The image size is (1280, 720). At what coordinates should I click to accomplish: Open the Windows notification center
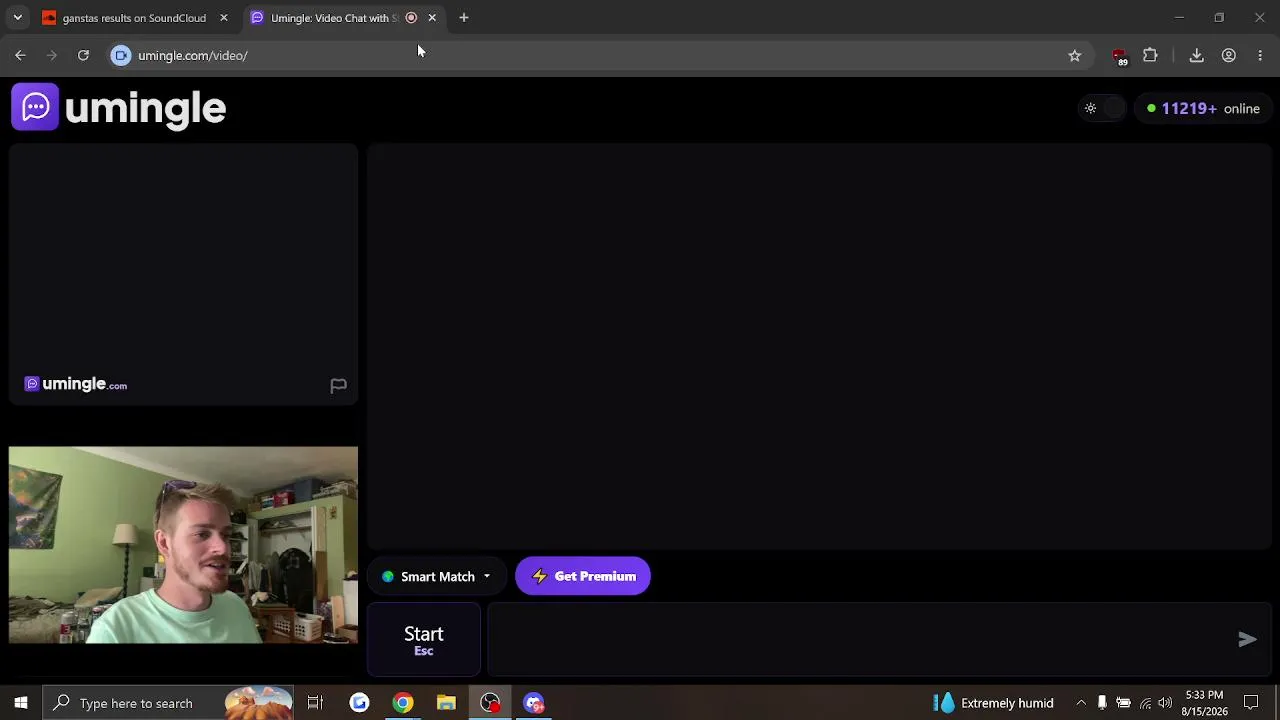[x=1251, y=703]
